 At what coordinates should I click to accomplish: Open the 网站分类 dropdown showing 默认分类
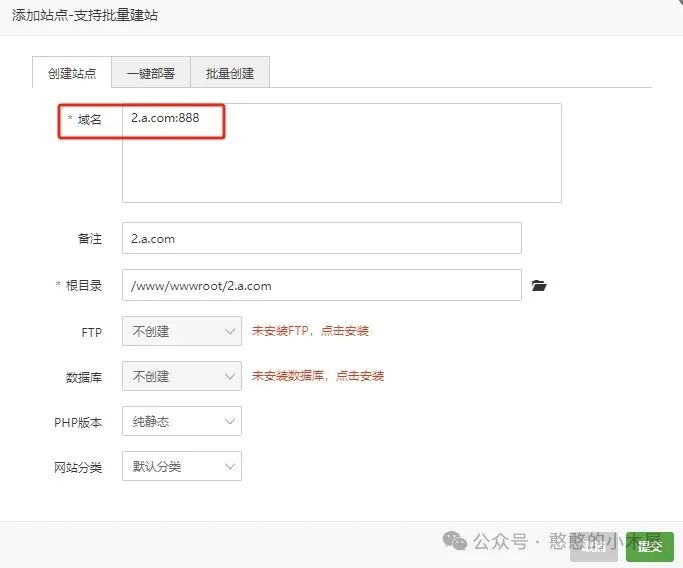[x=181, y=466]
